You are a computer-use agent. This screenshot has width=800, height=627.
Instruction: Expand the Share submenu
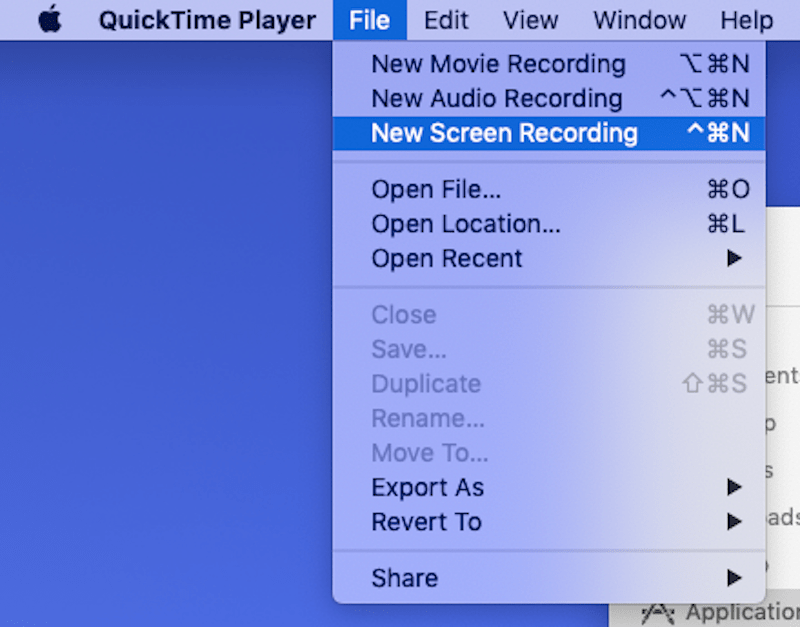pyautogui.click(x=549, y=578)
